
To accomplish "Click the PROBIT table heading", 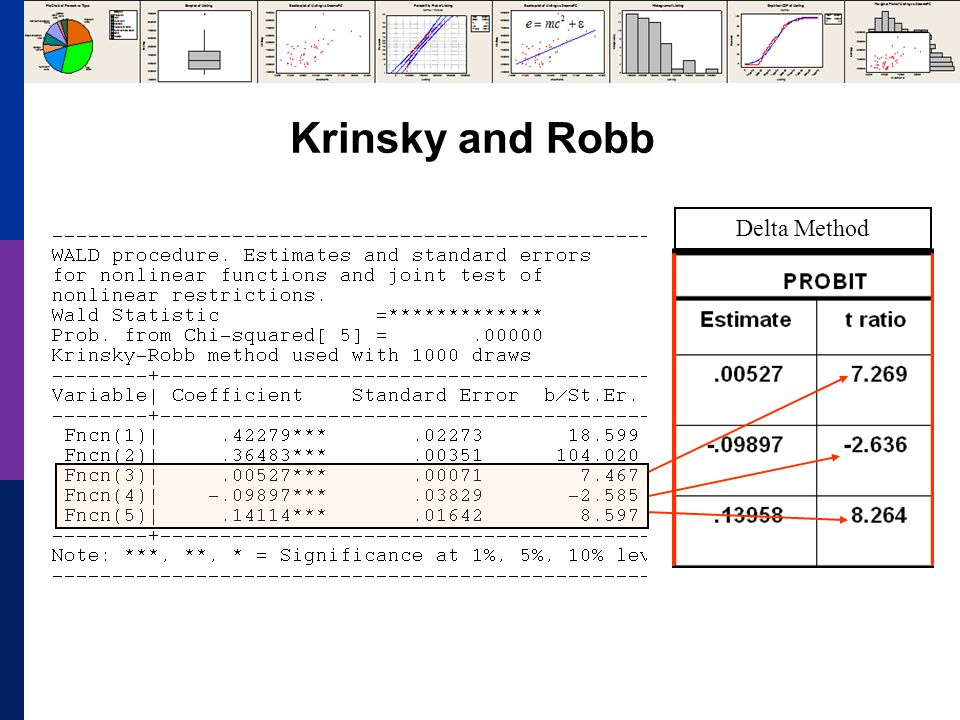I will 825,282.
